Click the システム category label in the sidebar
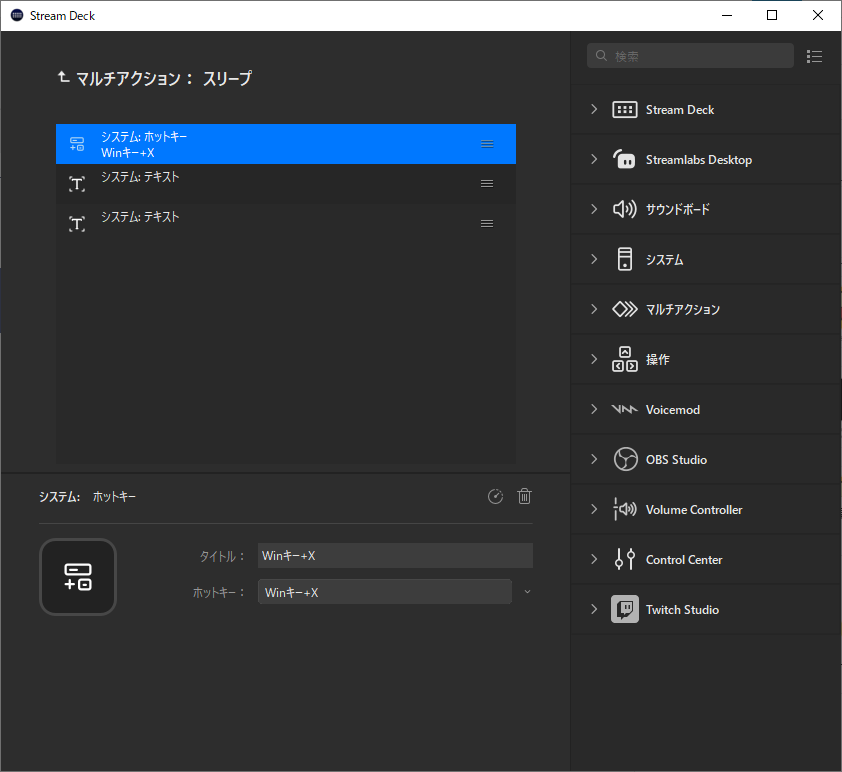 (x=664, y=259)
